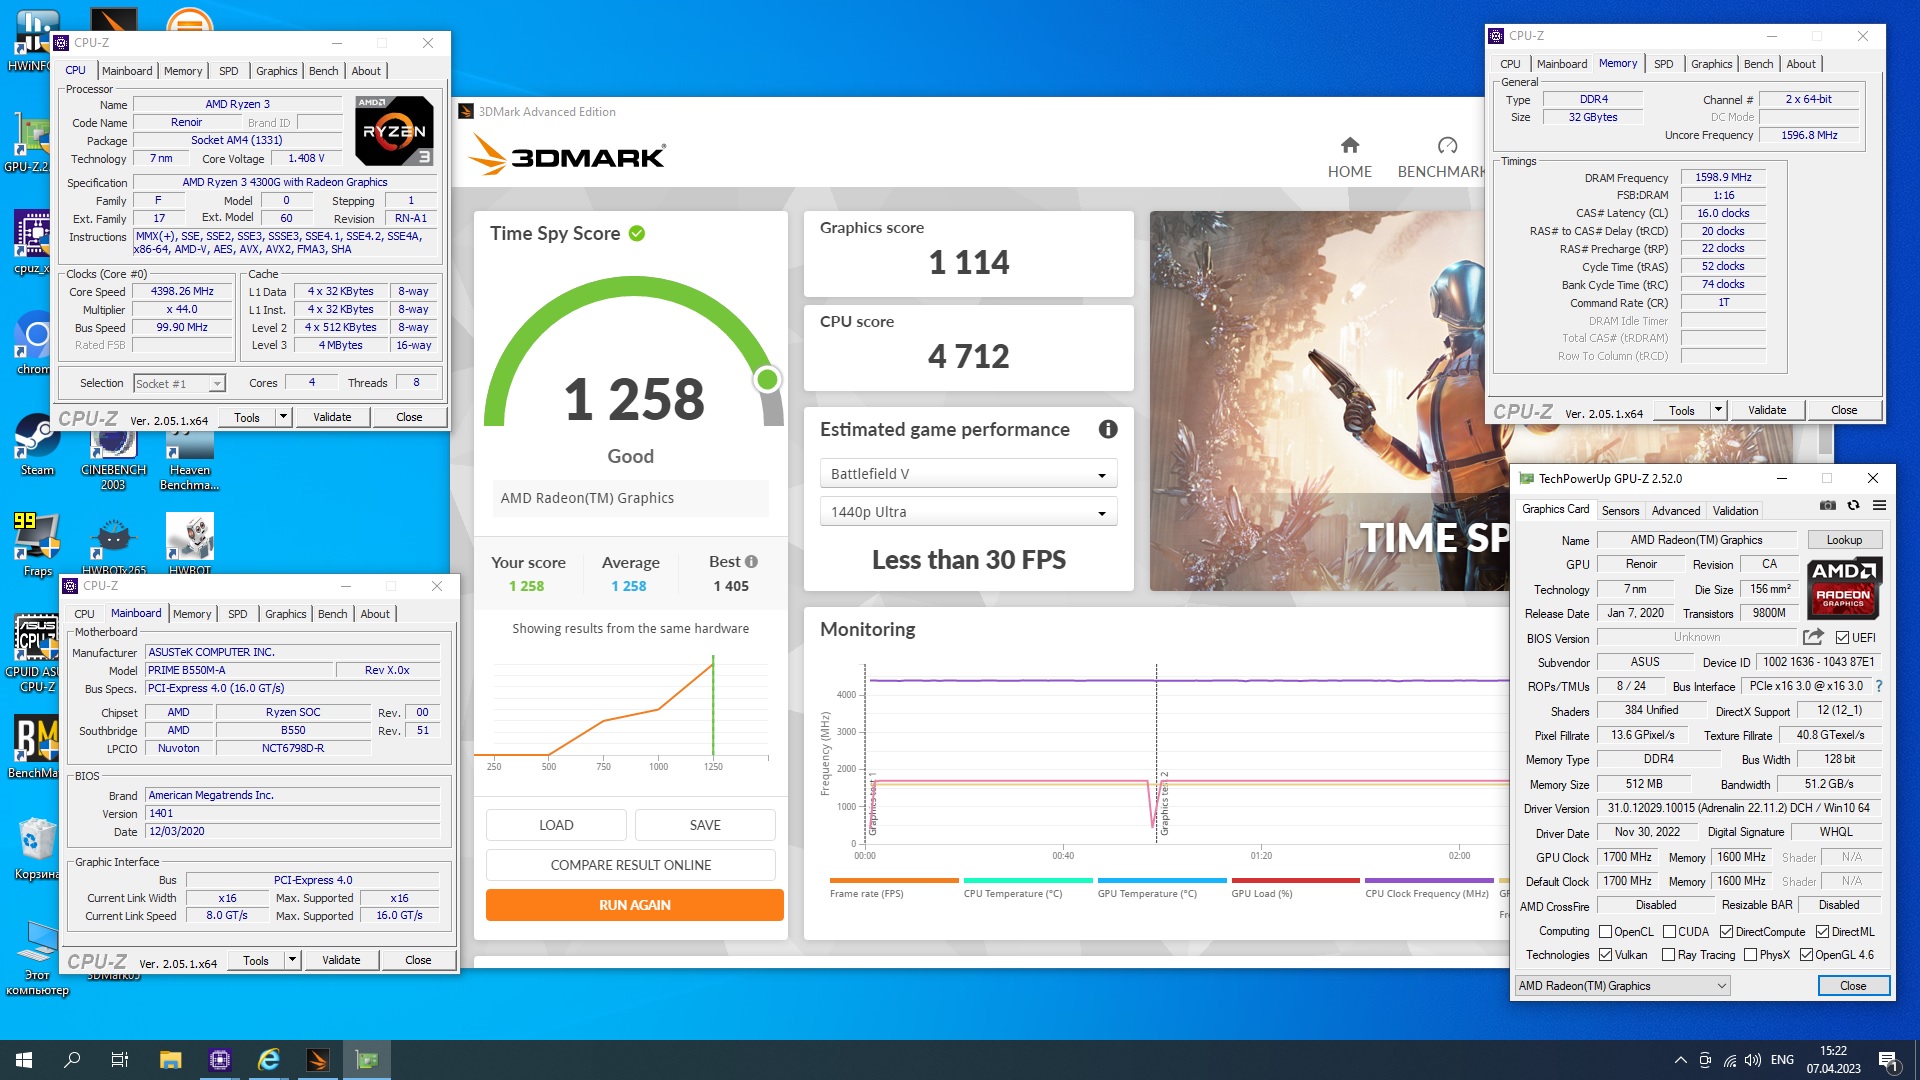Click the BIOS export share icon in GPU-Z
The height and width of the screenshot is (1080, 1920).
[1813, 636]
